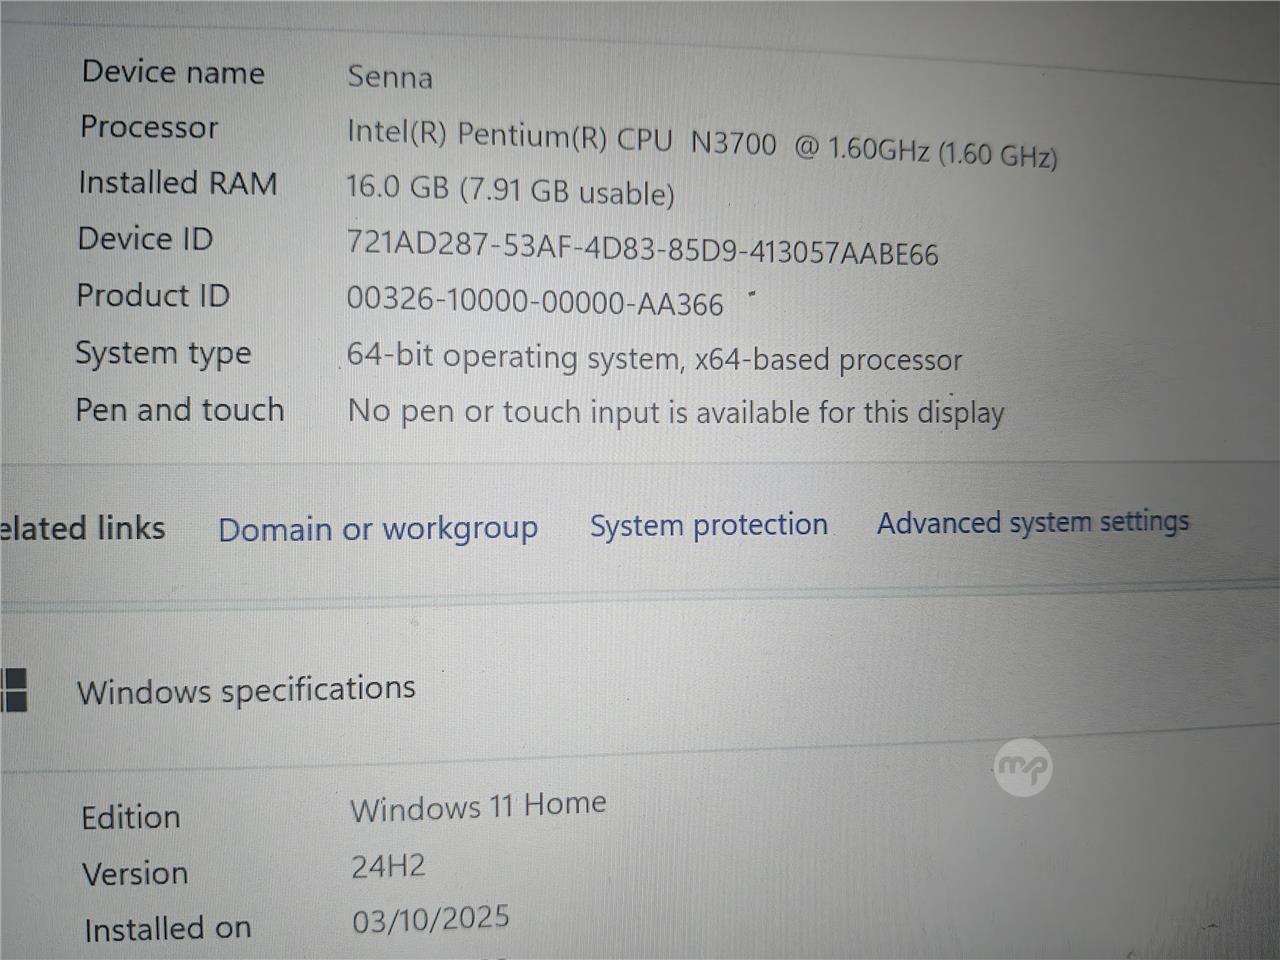Viewport: 1280px width, 960px height.
Task: Click the No pen or touch input text
Action: (675, 412)
